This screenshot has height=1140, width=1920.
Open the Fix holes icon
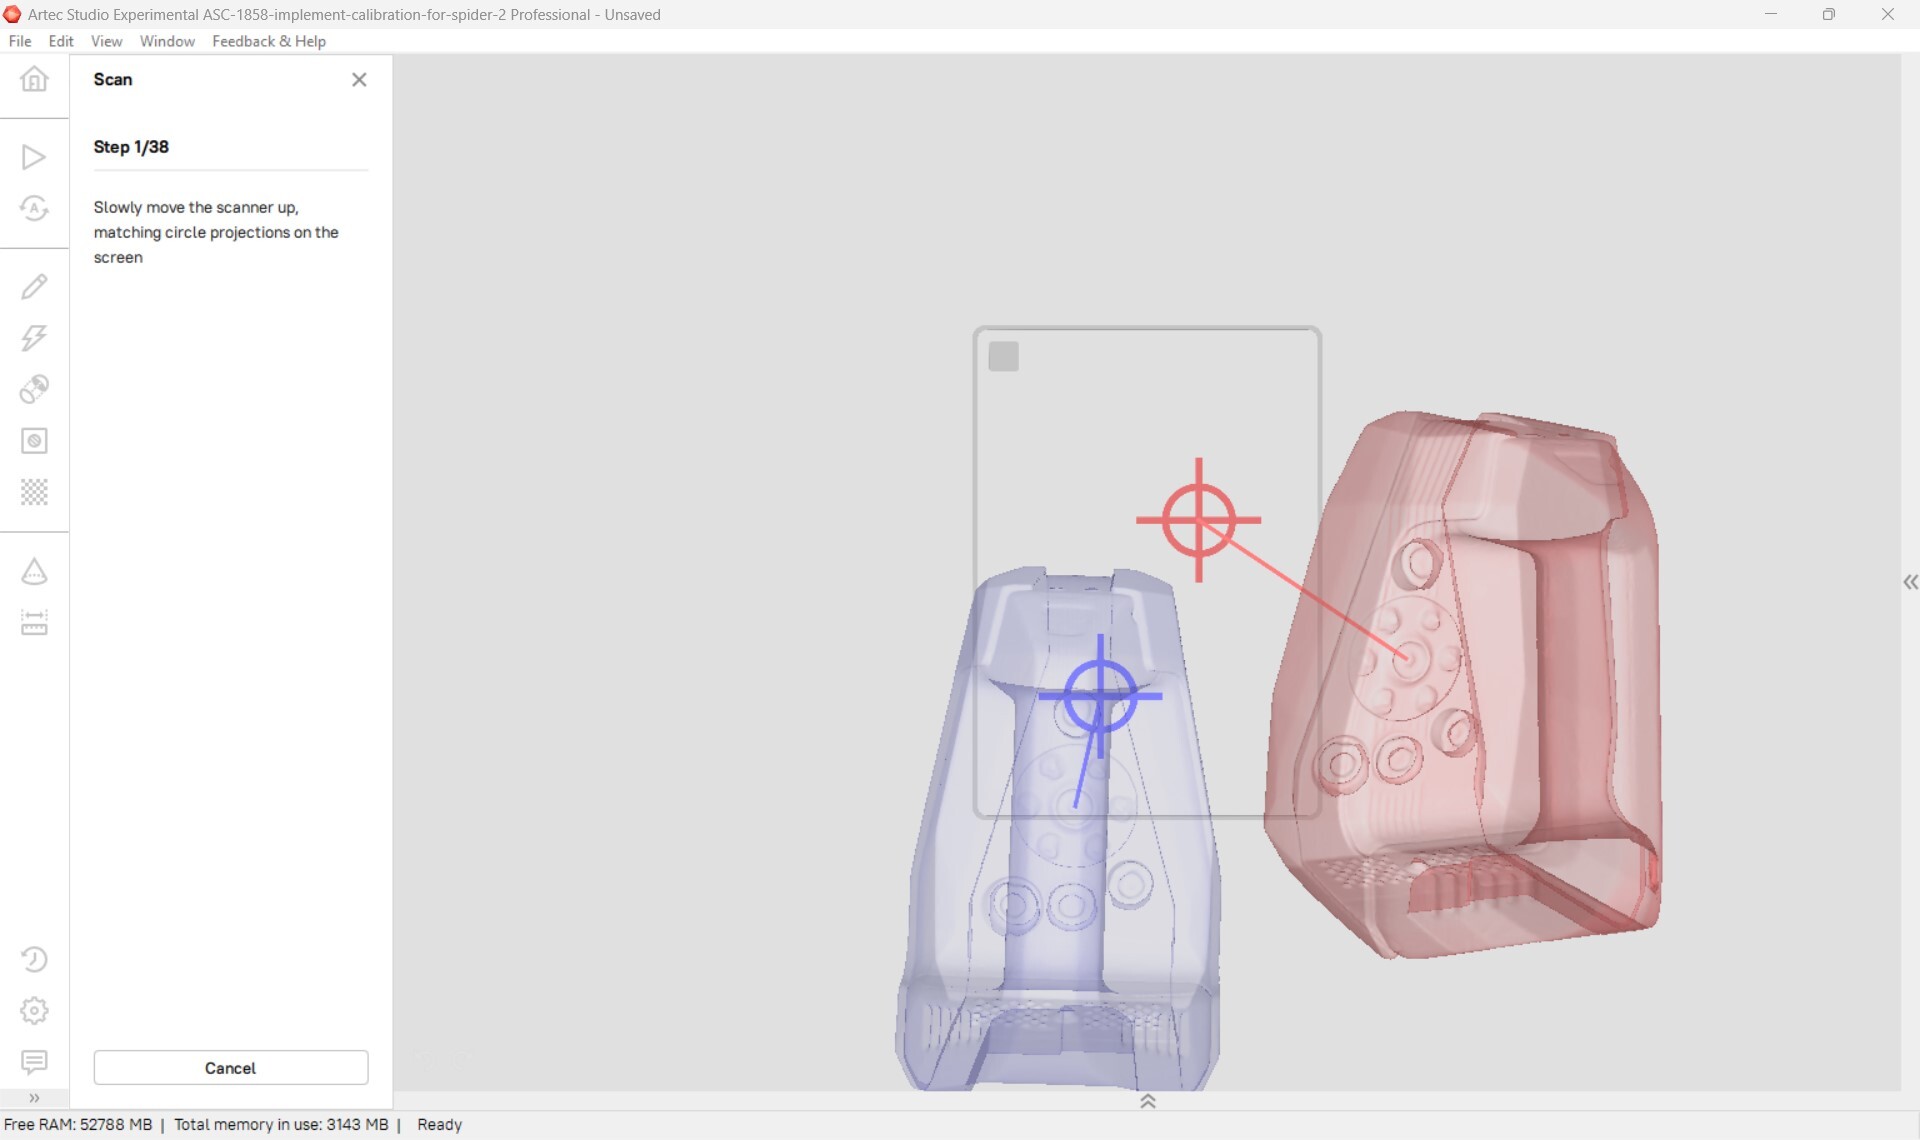click(34, 441)
